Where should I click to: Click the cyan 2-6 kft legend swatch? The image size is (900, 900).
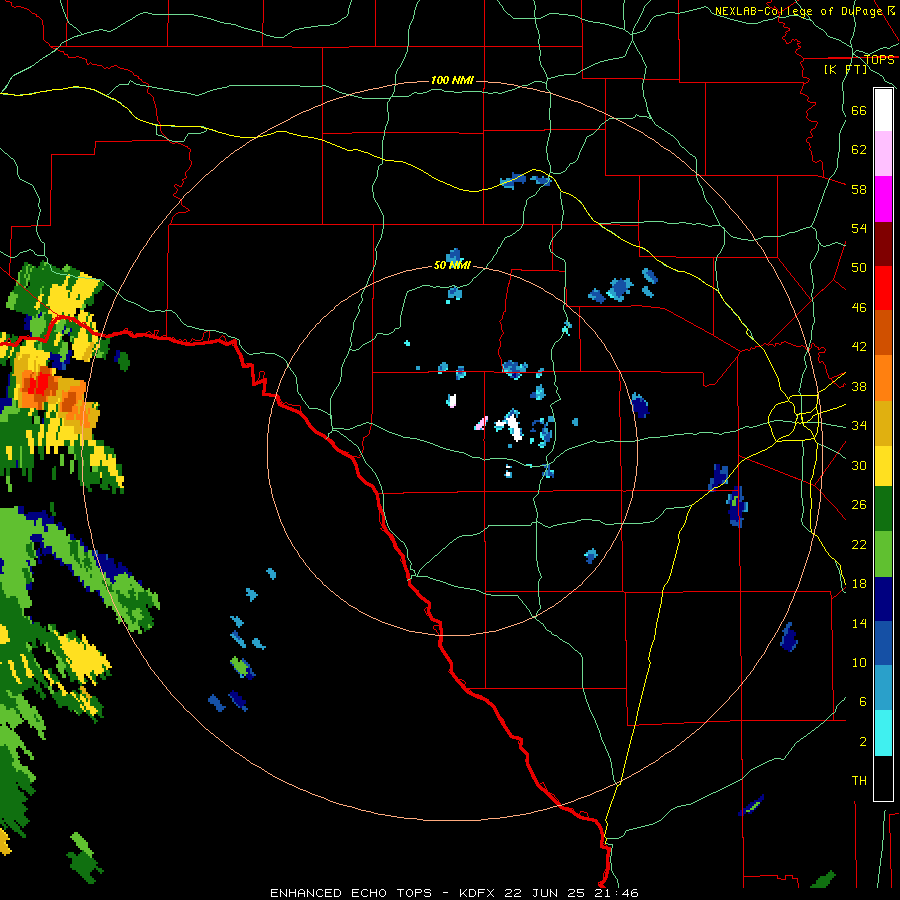(883, 733)
